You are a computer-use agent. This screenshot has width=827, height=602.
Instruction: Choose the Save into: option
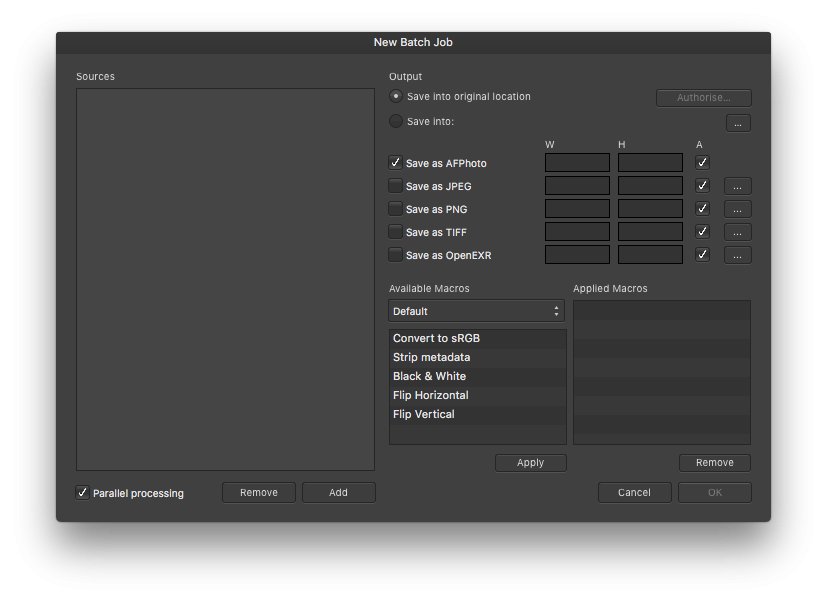[x=395, y=120]
